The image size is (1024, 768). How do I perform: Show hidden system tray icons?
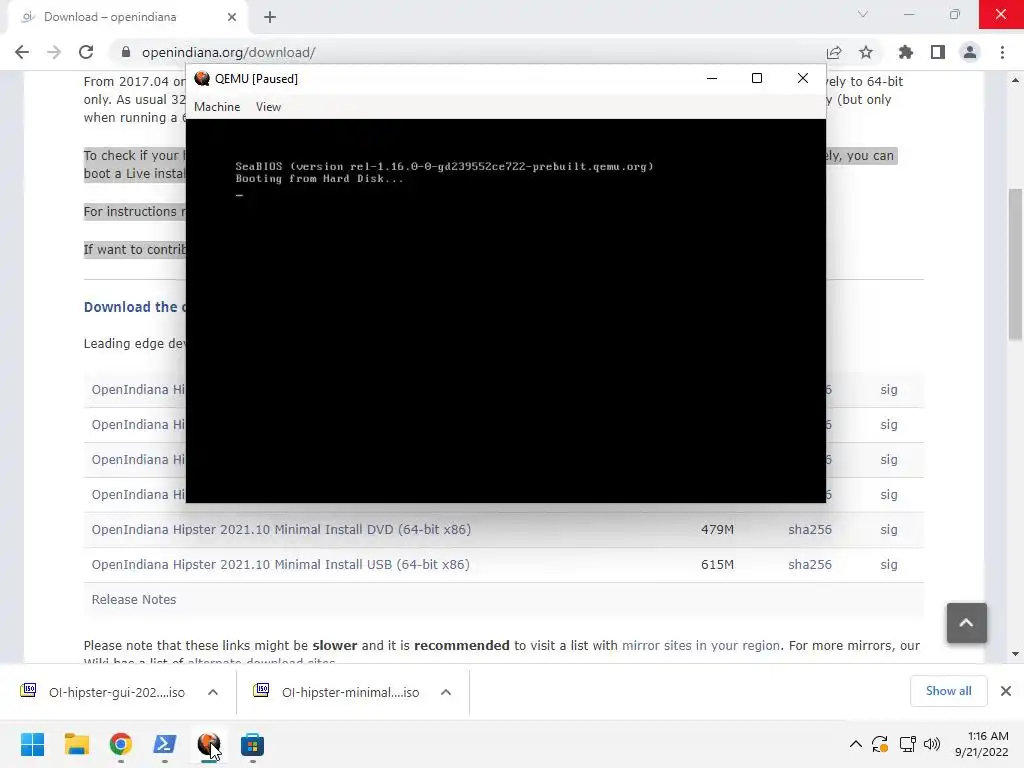[x=856, y=744]
